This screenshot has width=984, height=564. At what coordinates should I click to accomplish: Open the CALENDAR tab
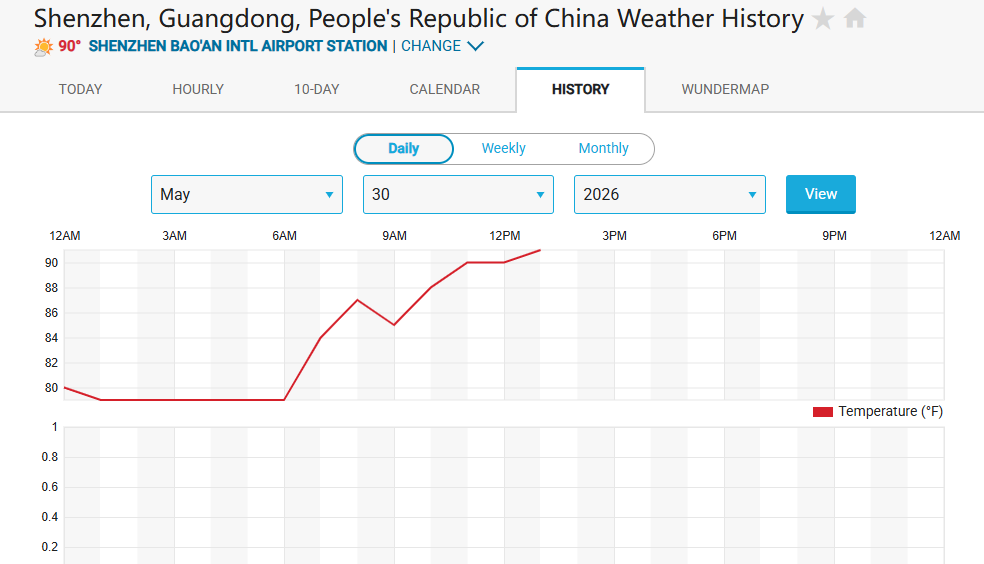(444, 89)
